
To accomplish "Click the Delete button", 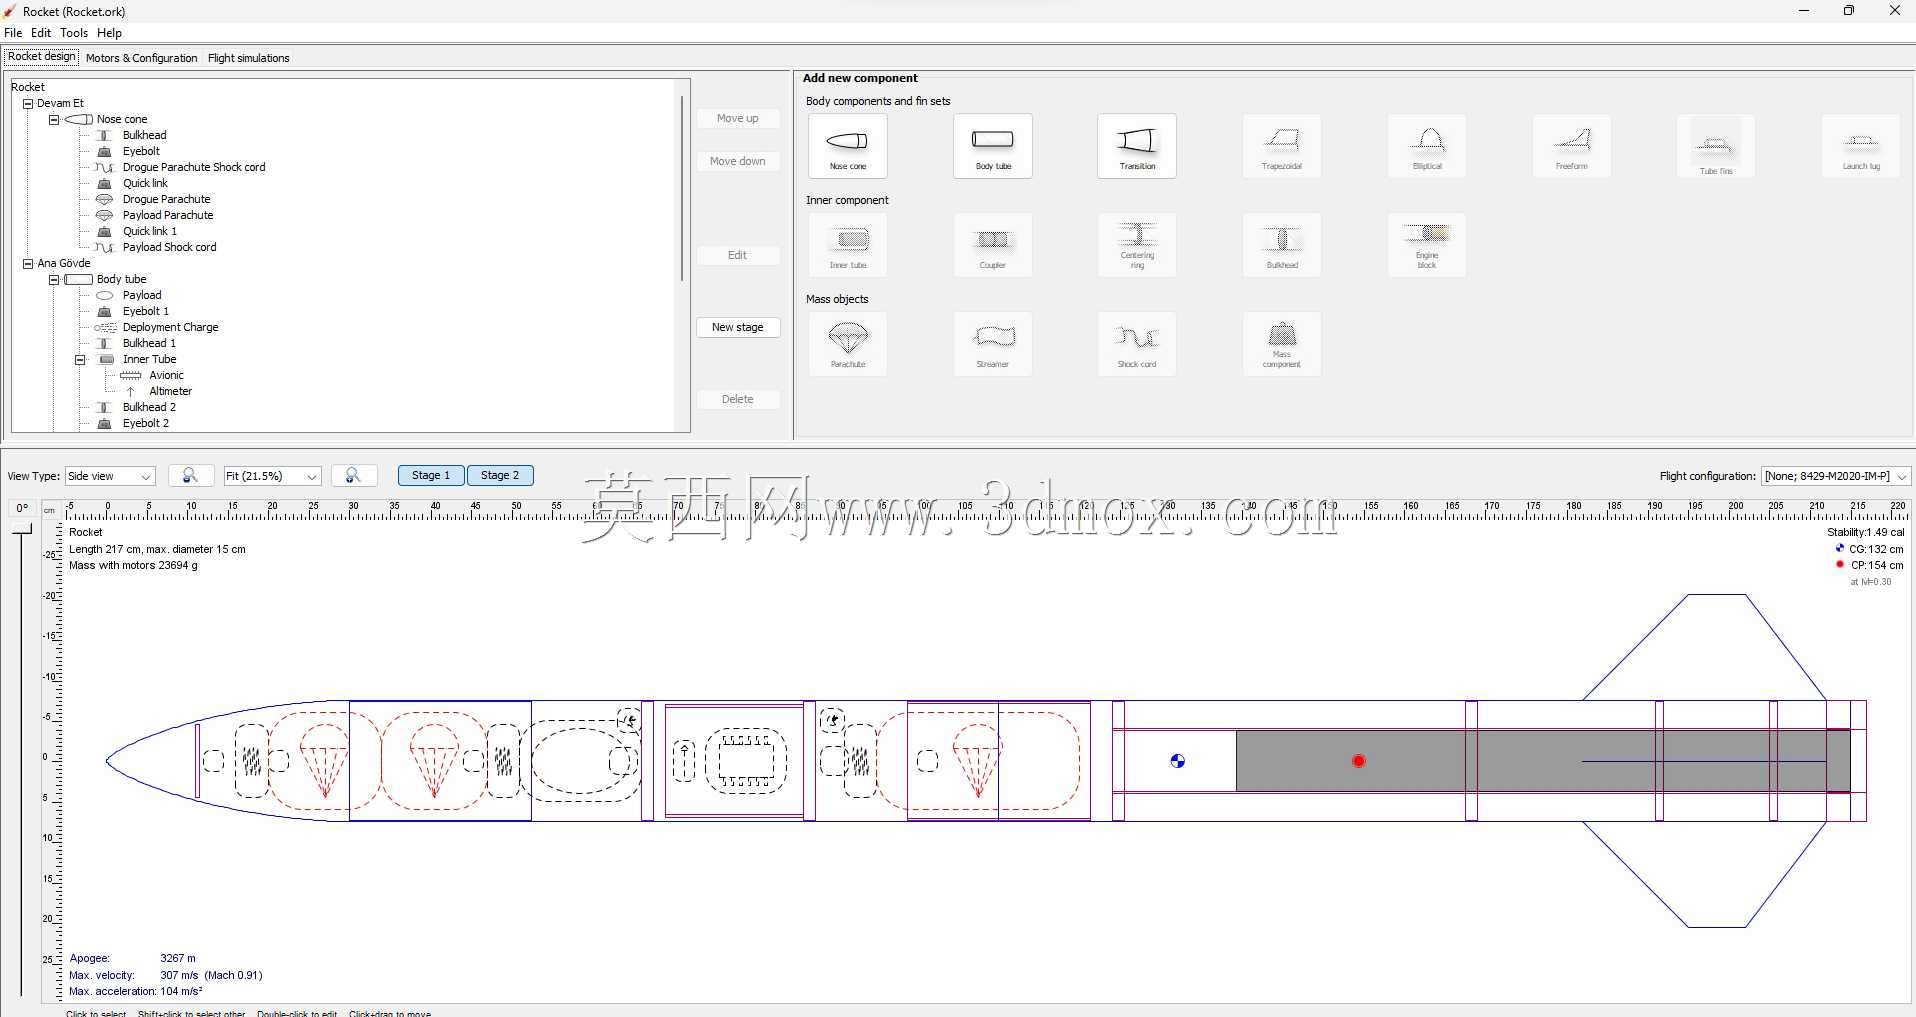I will click(738, 399).
